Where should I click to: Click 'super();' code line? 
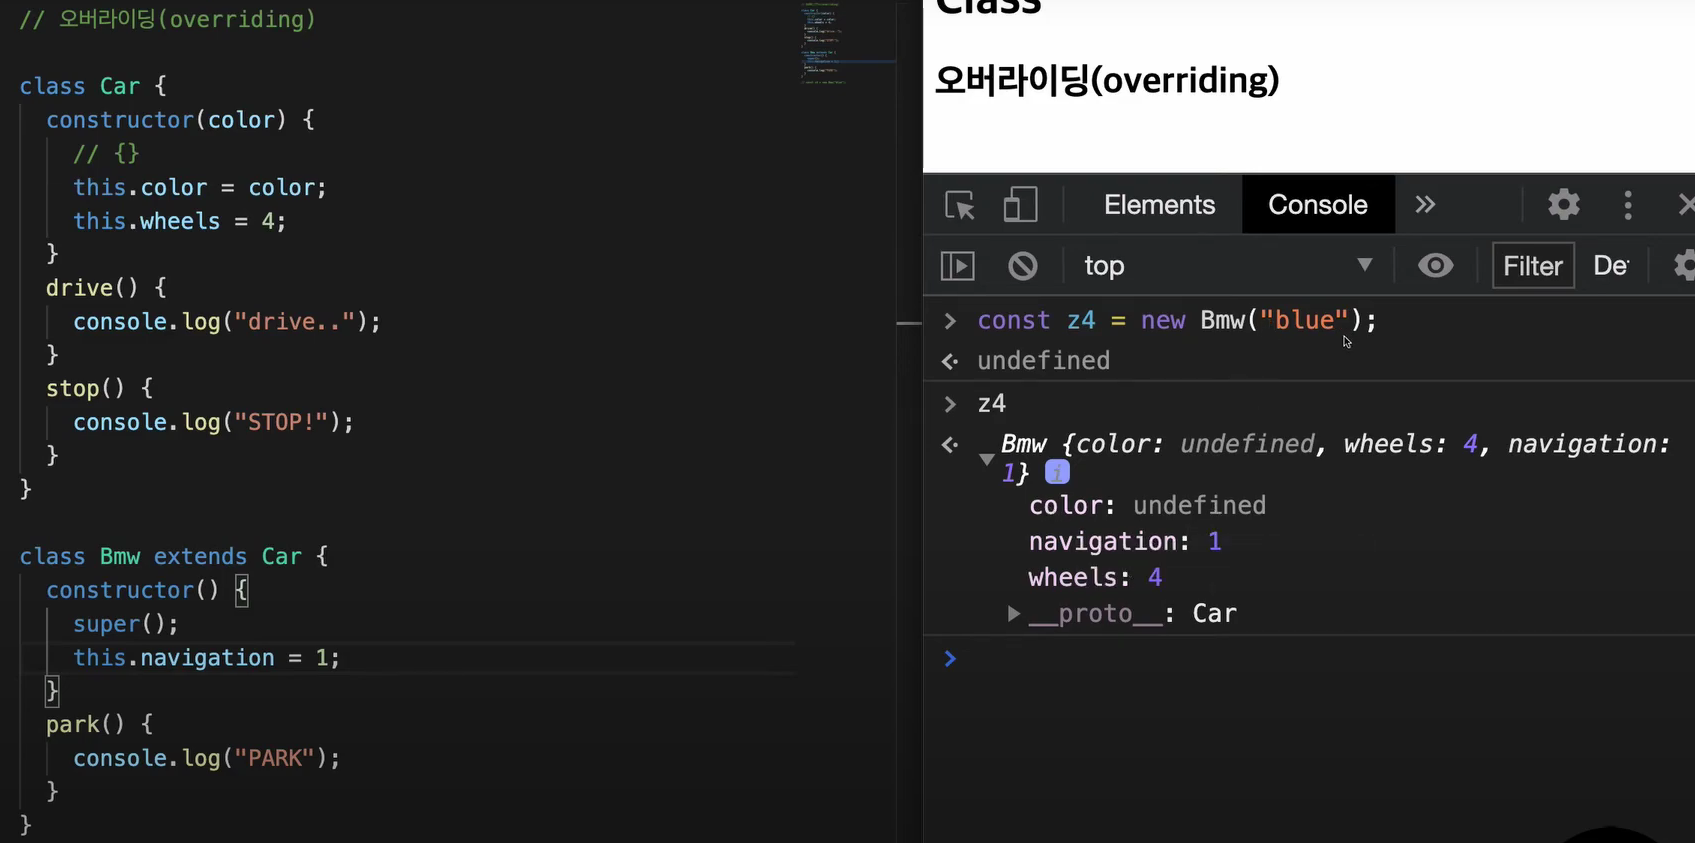125,625
